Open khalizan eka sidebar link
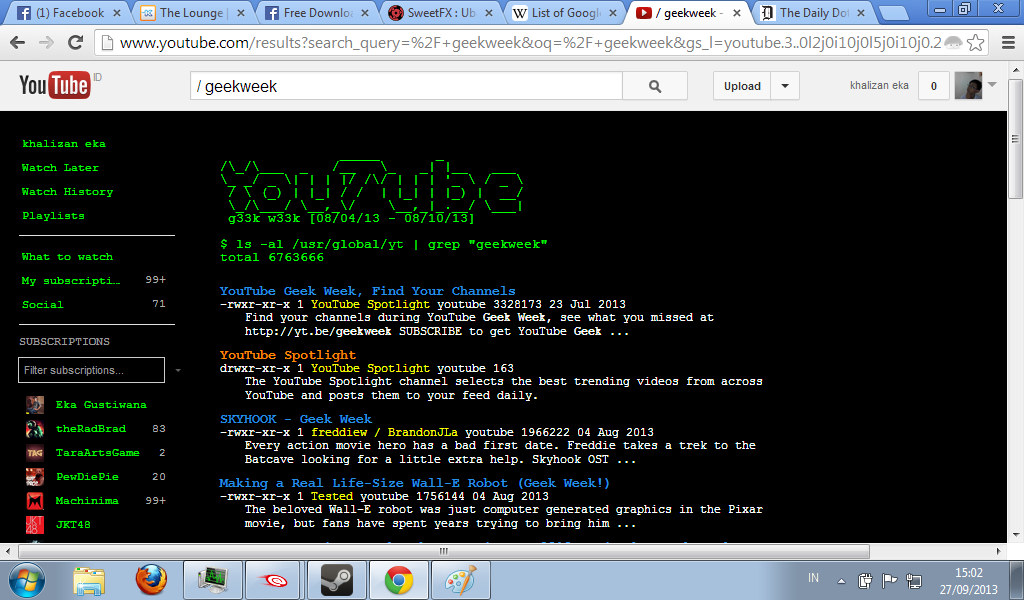Viewport: 1024px width, 600px height. coord(63,144)
